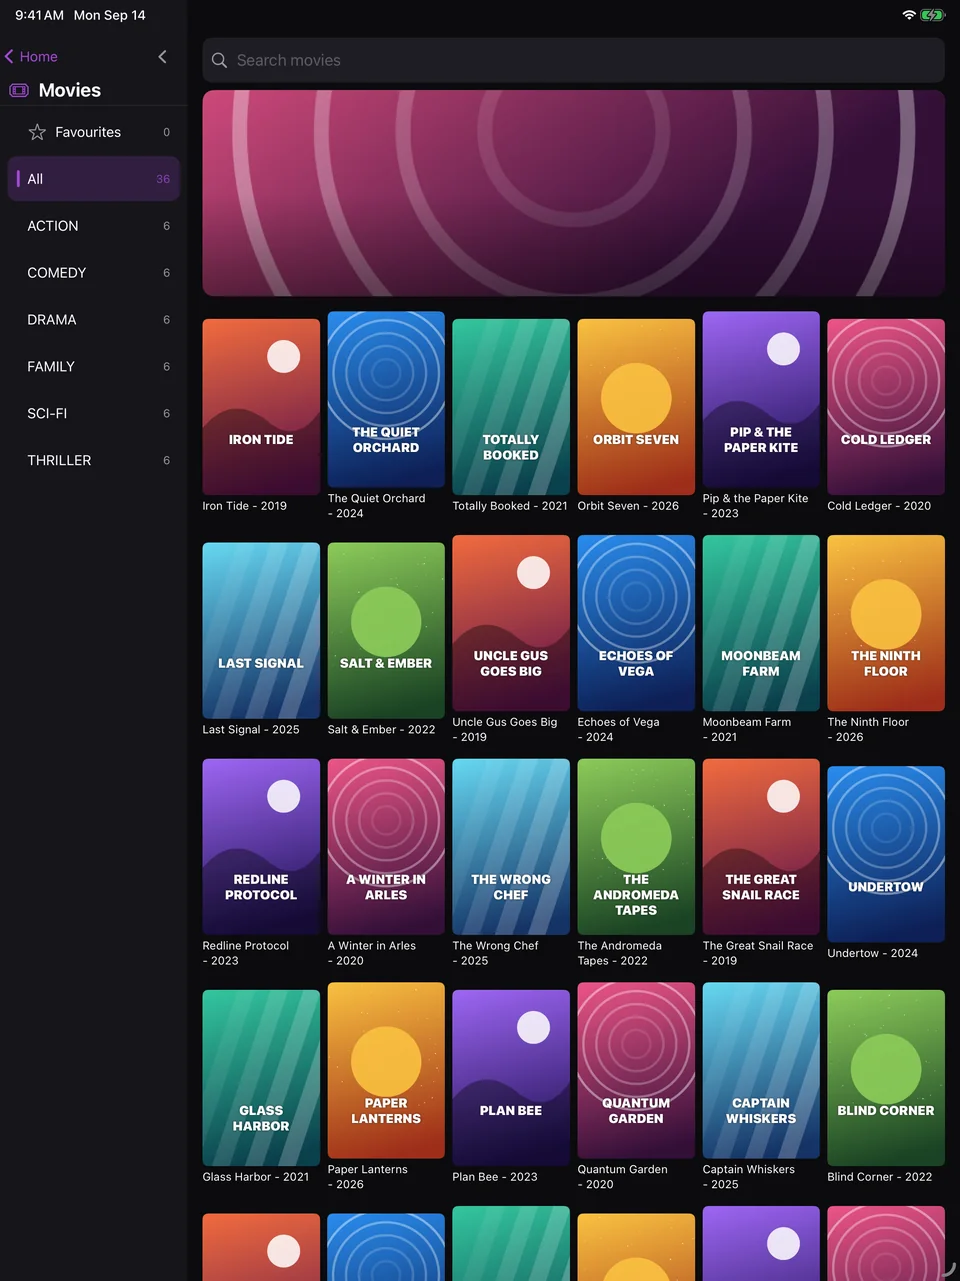The image size is (960, 1281).
Task: Open the Favourites list
Action: coord(94,132)
